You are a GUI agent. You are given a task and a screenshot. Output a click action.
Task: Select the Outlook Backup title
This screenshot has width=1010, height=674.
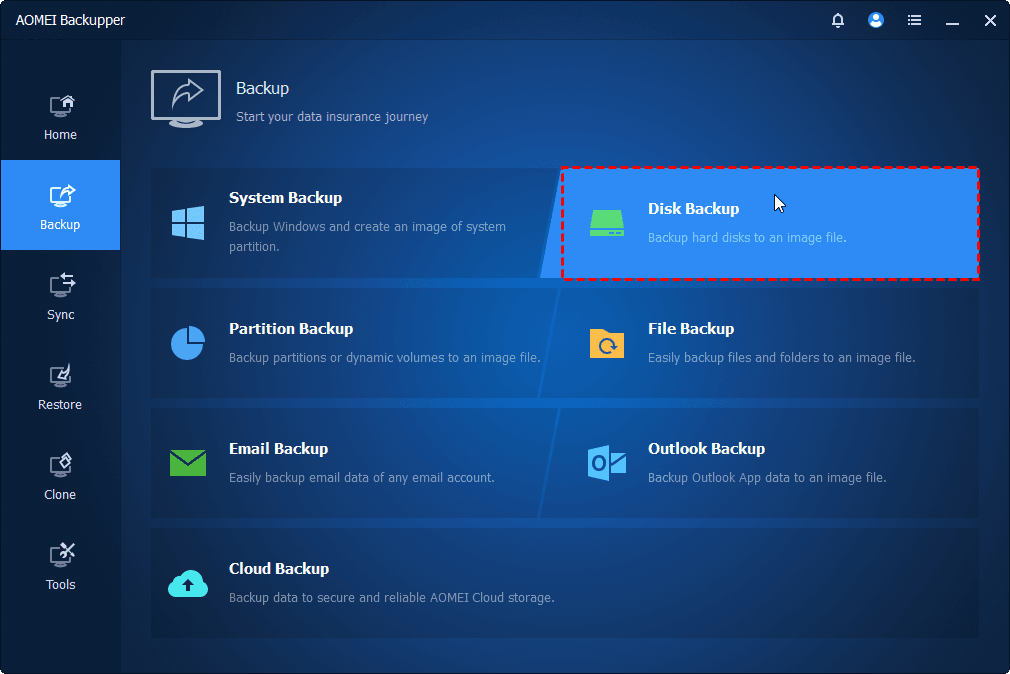[706, 448]
